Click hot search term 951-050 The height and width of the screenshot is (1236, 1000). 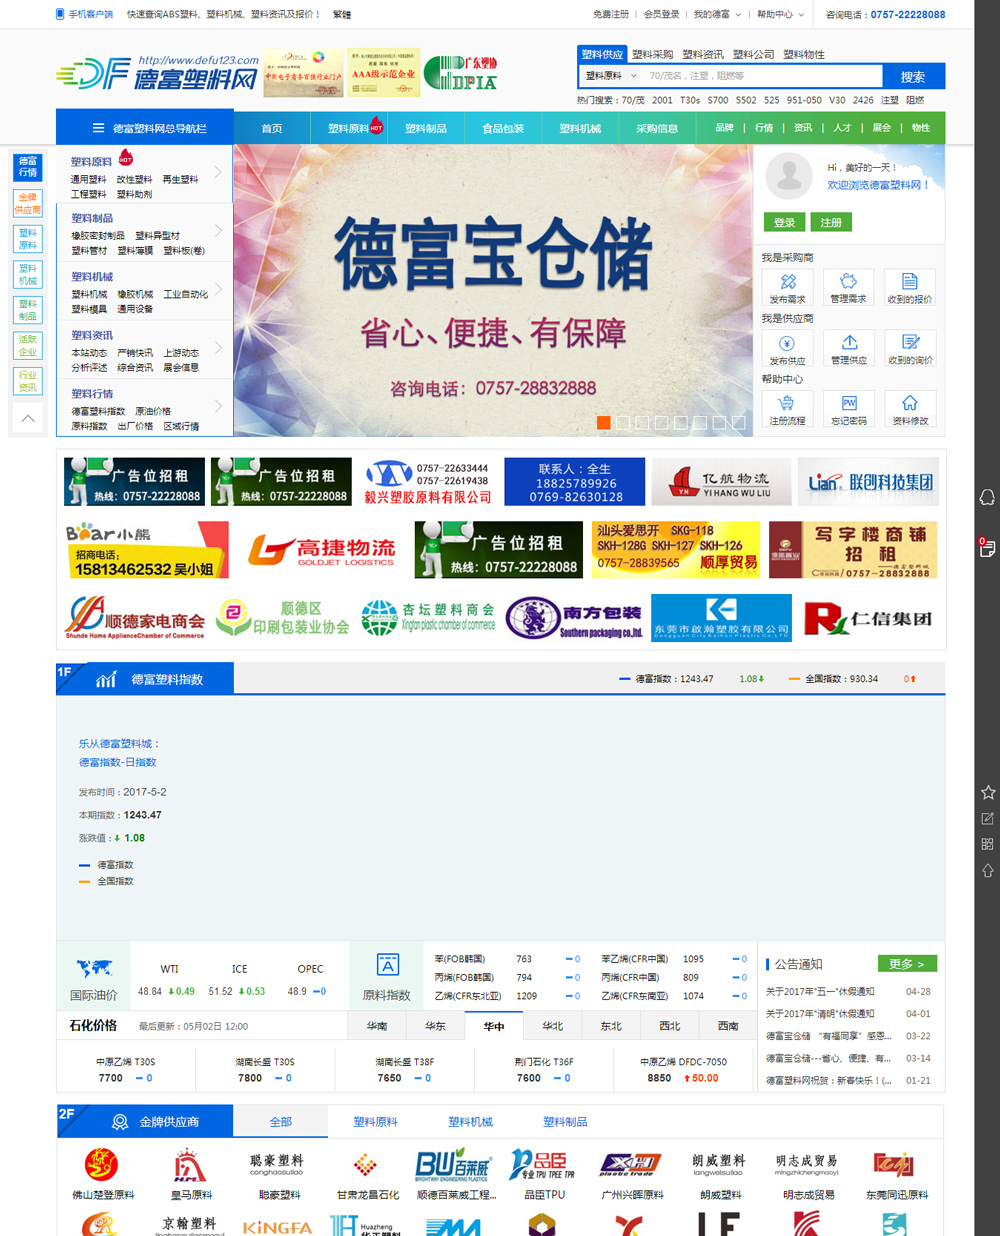804,100
